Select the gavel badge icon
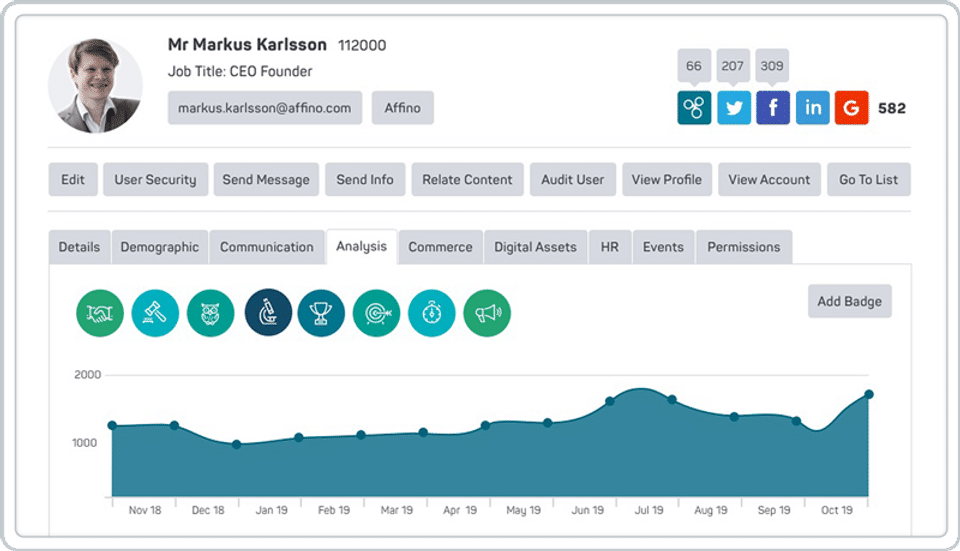The width and height of the screenshot is (960, 551). tap(155, 313)
